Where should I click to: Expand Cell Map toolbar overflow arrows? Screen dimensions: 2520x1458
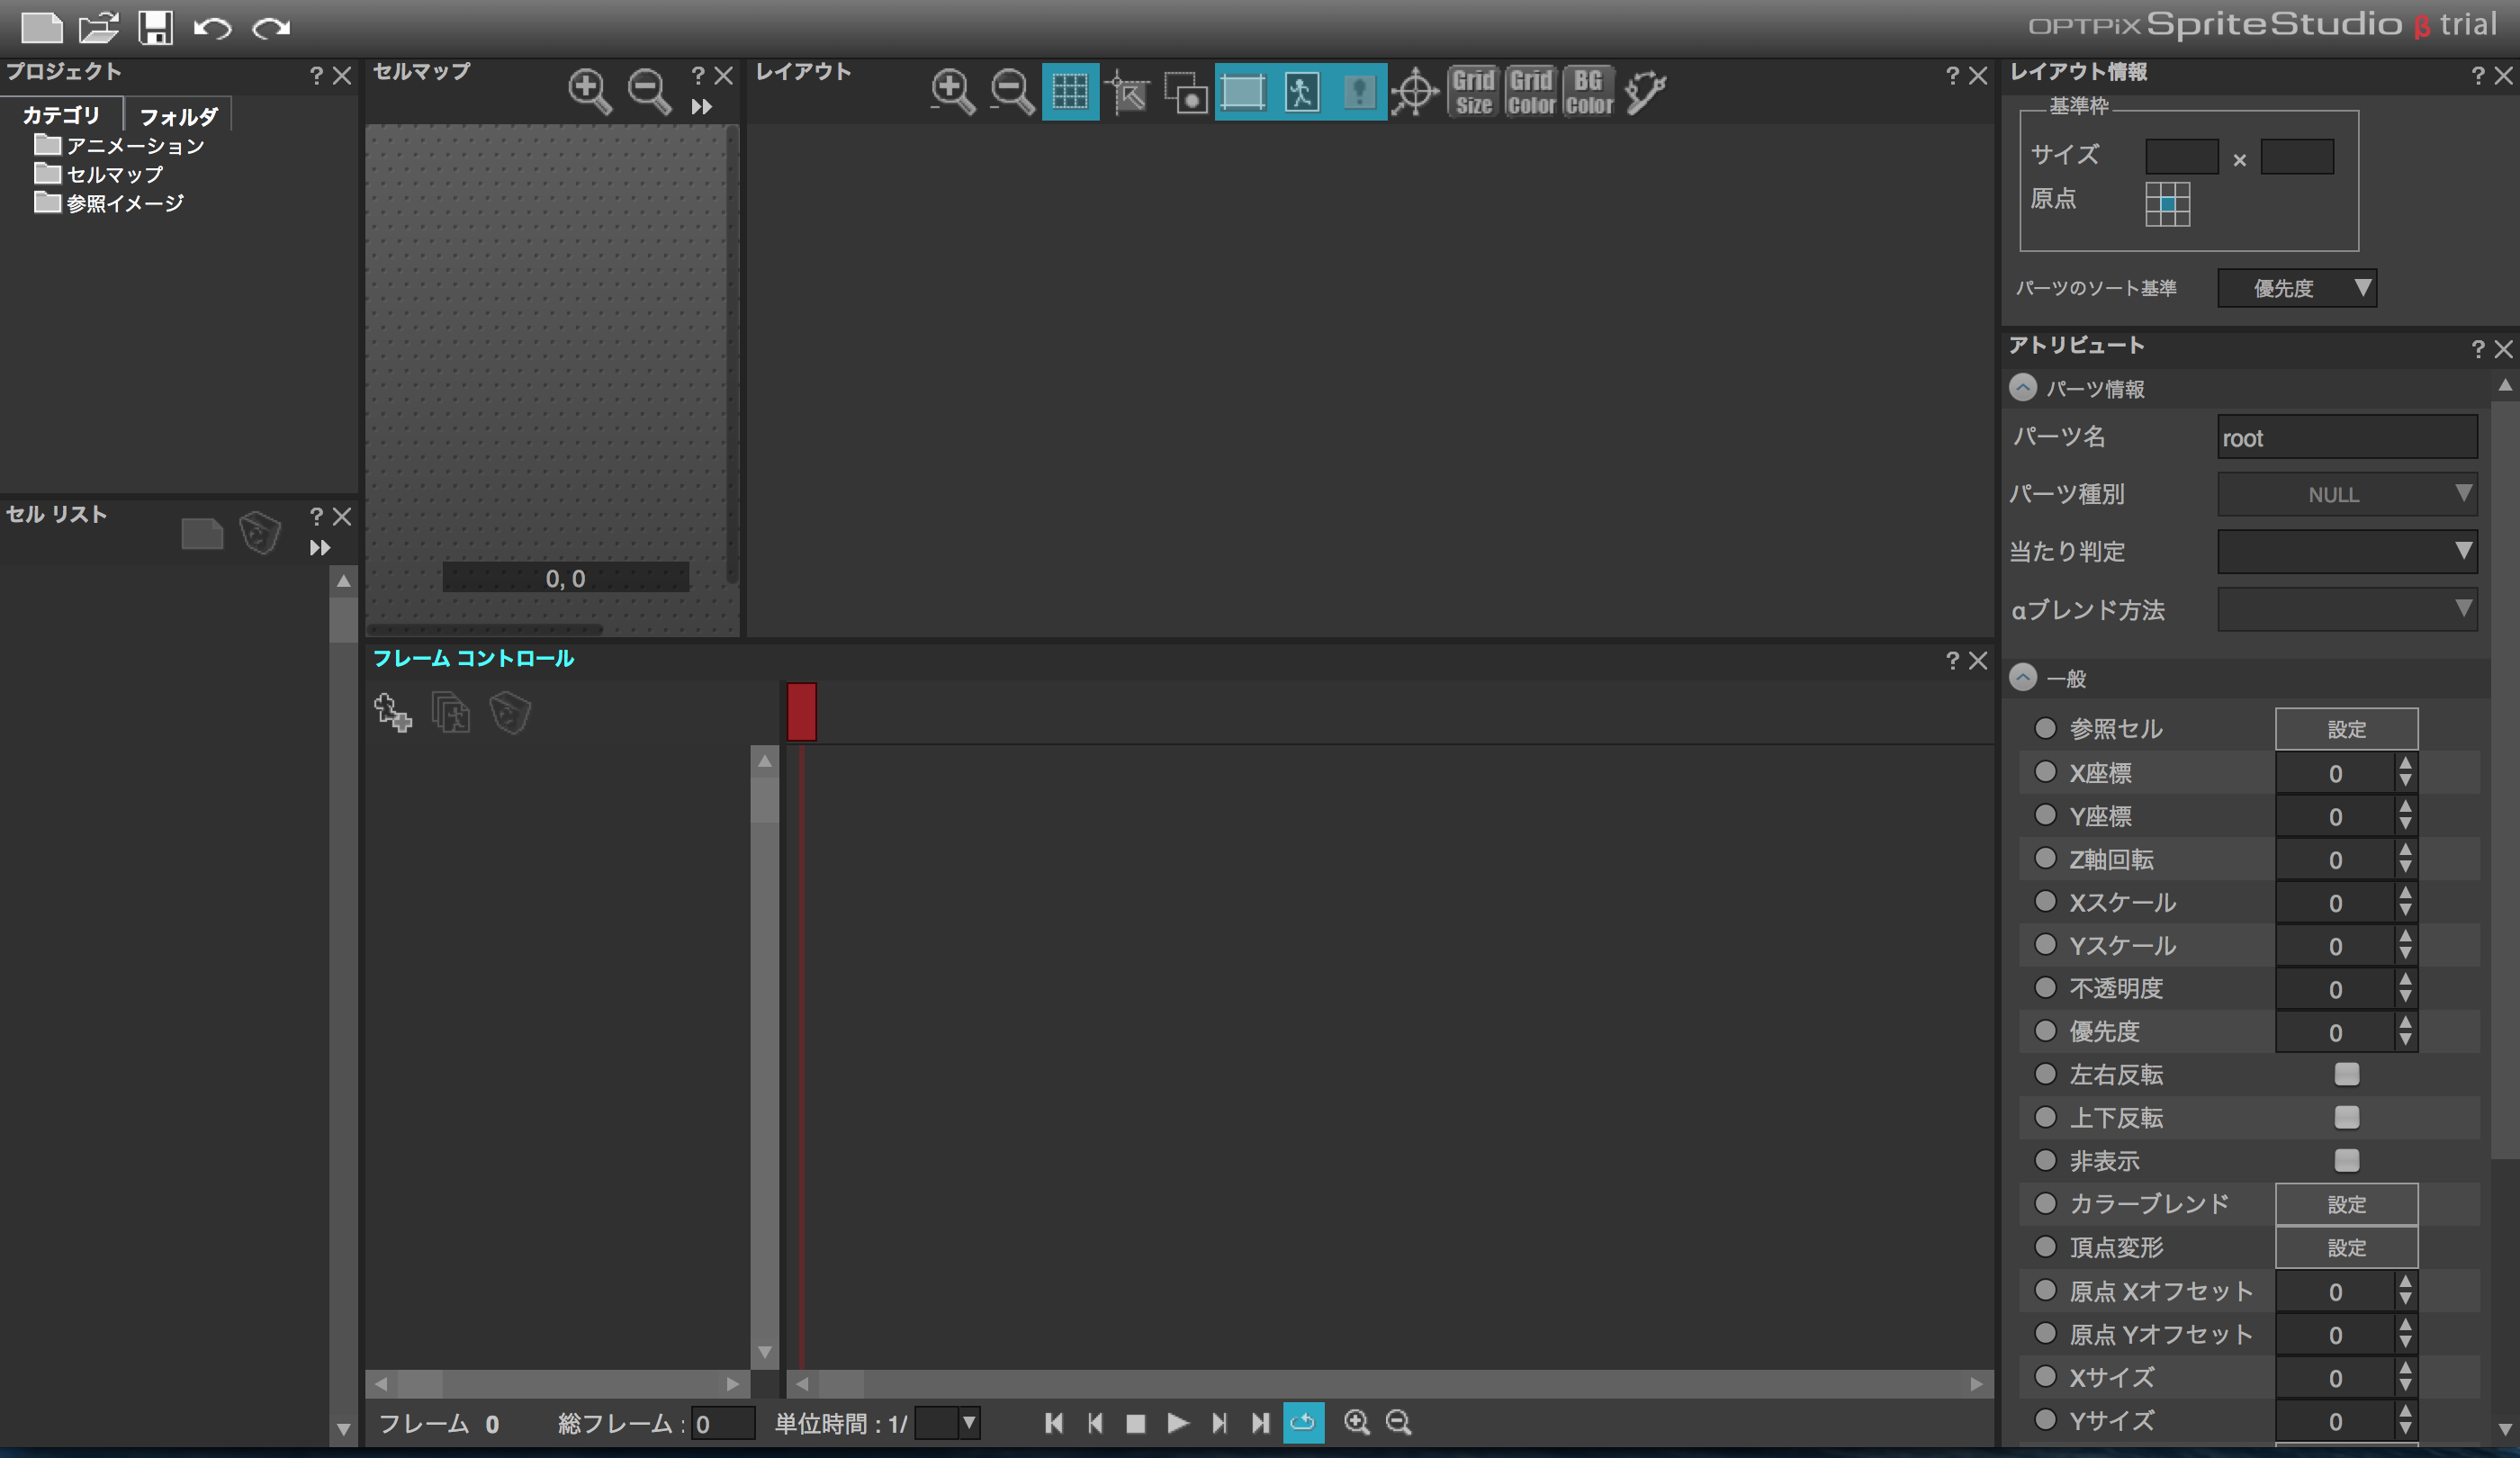[x=702, y=107]
